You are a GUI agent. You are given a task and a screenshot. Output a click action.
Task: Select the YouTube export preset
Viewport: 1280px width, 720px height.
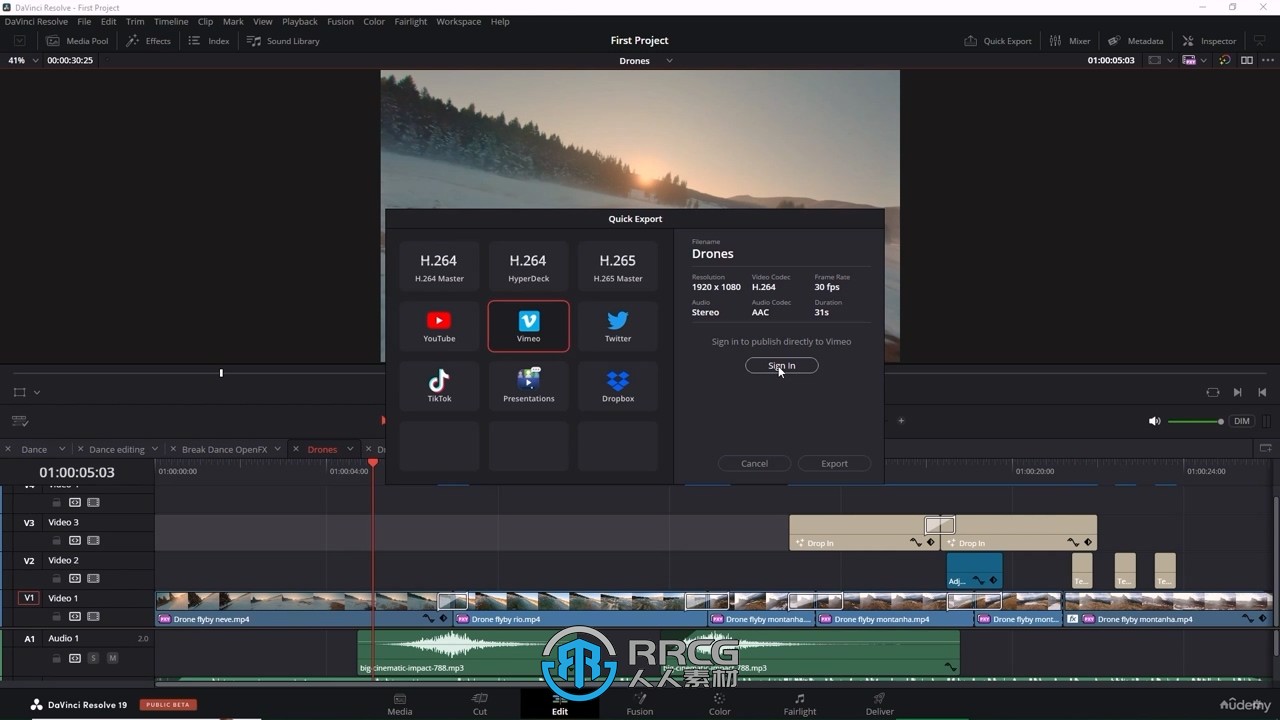(x=439, y=326)
